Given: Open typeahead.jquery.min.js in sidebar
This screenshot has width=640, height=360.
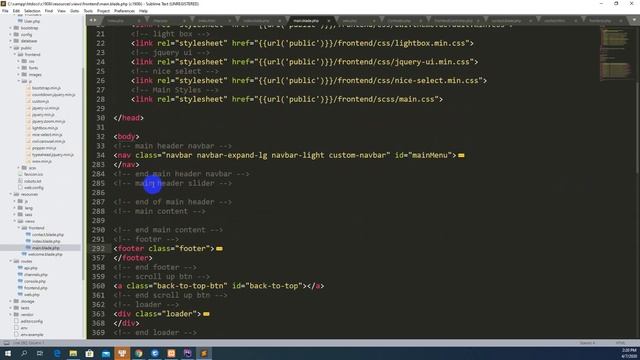Looking at the screenshot, I should tap(53, 155).
